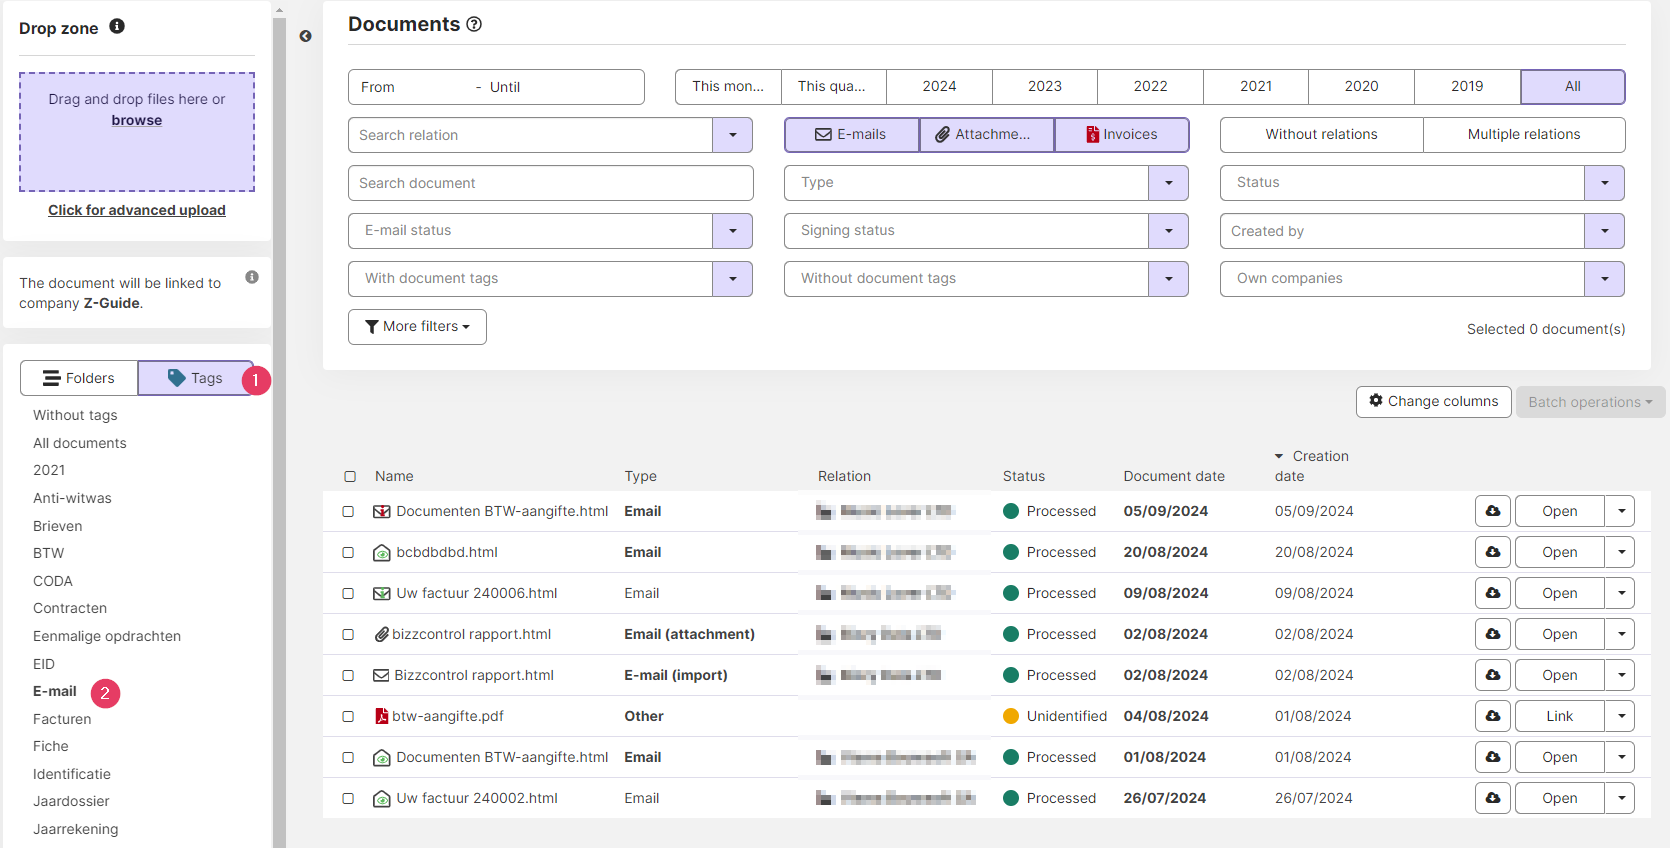The height and width of the screenshot is (848, 1670).
Task: Click envelope icon of Uw factuur 240006.html
Action: click(381, 593)
